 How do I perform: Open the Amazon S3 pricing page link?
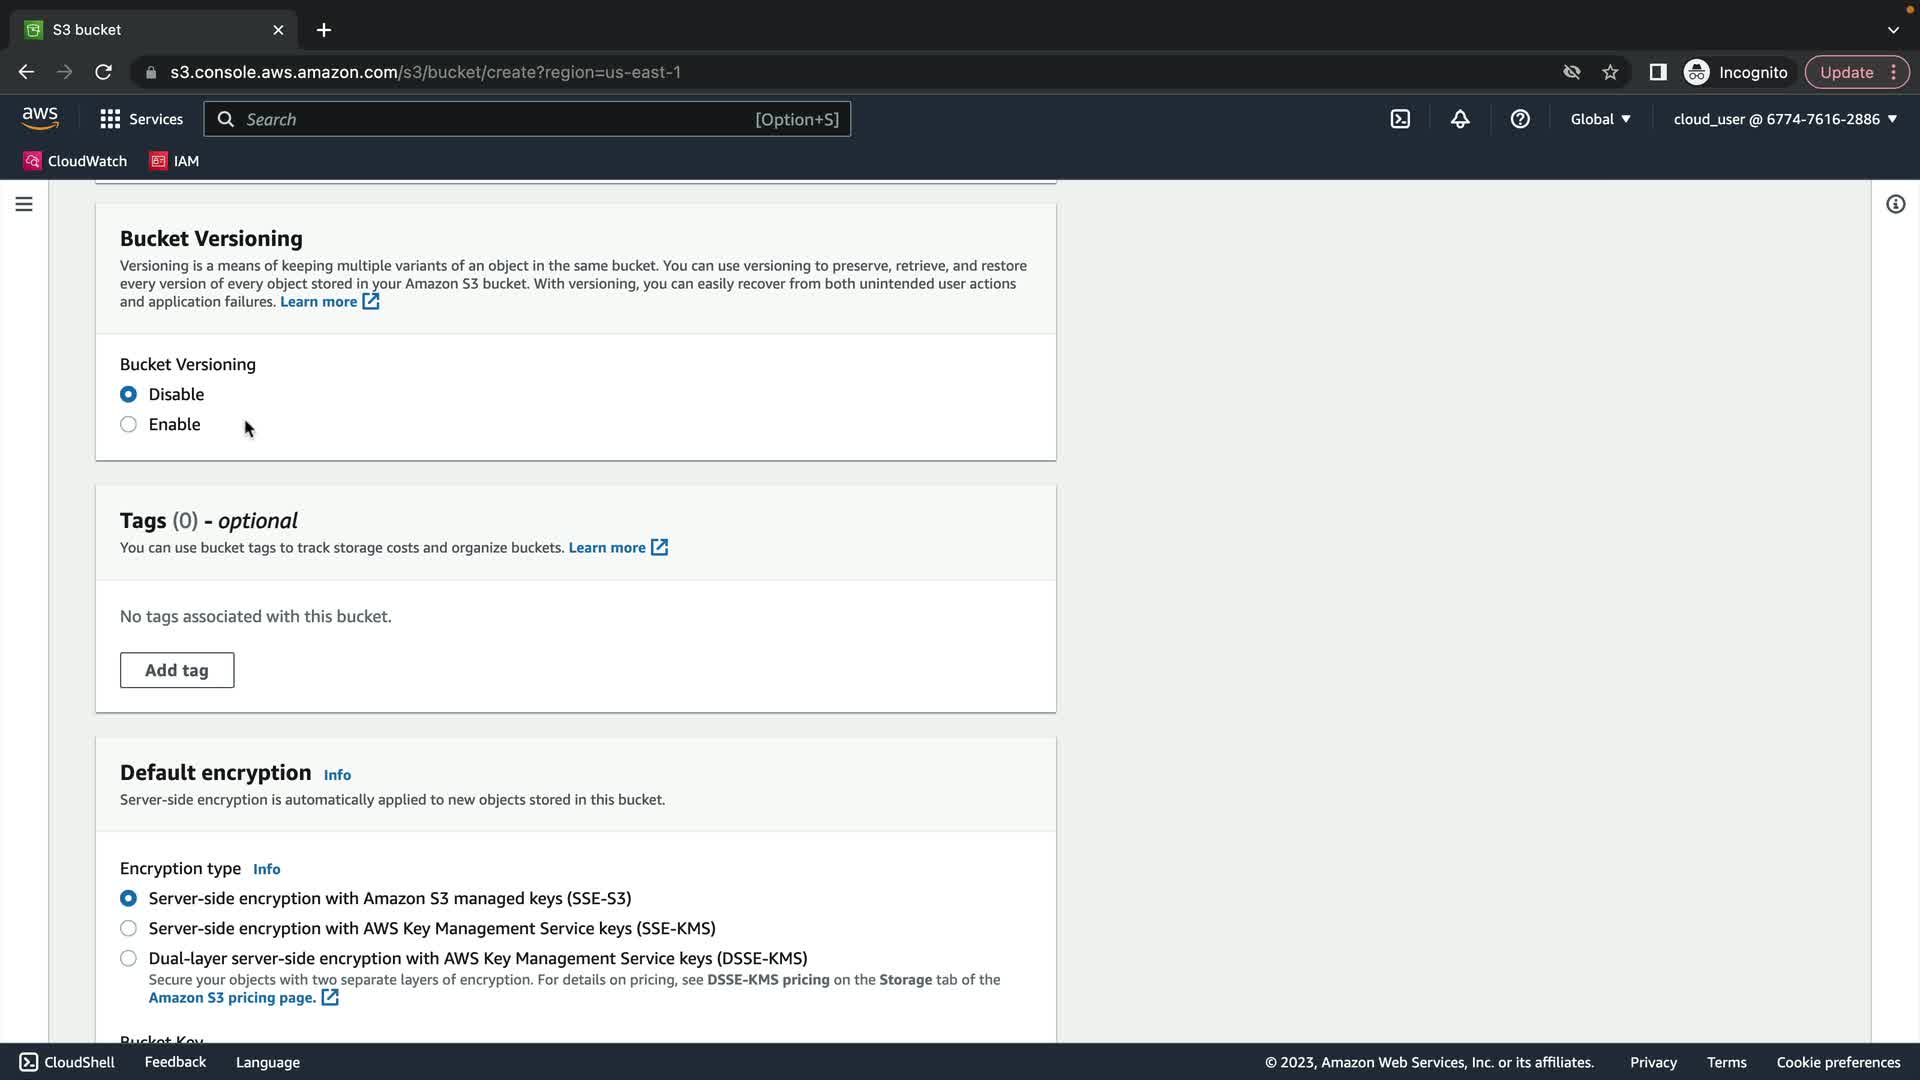[232, 997]
